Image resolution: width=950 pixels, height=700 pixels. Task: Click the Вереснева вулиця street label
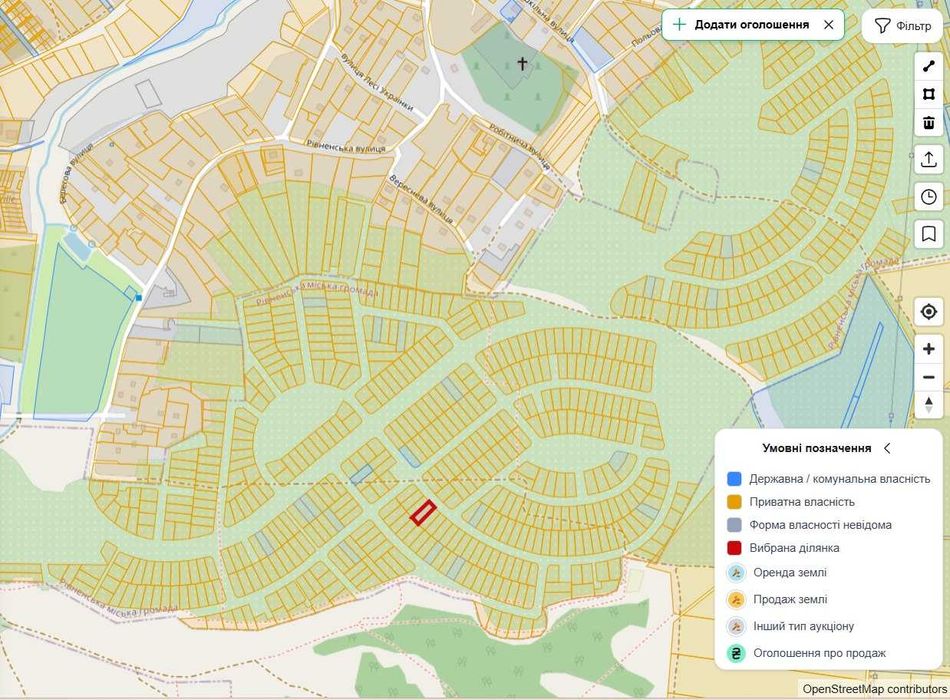click(x=421, y=199)
